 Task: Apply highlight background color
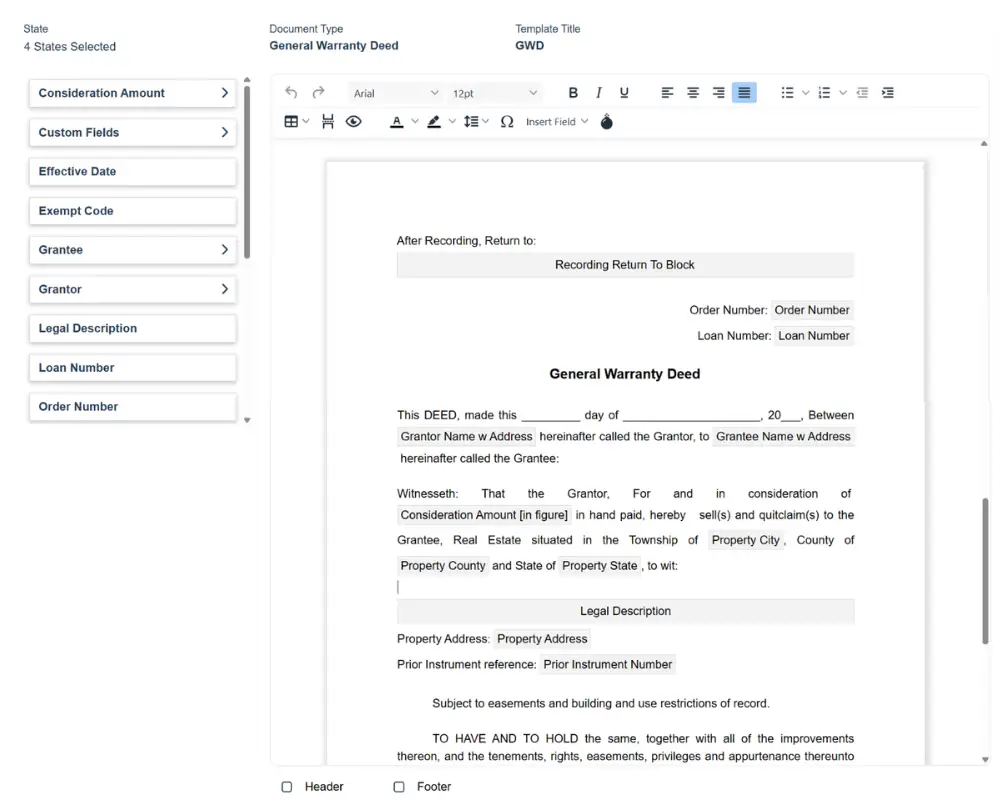434,121
